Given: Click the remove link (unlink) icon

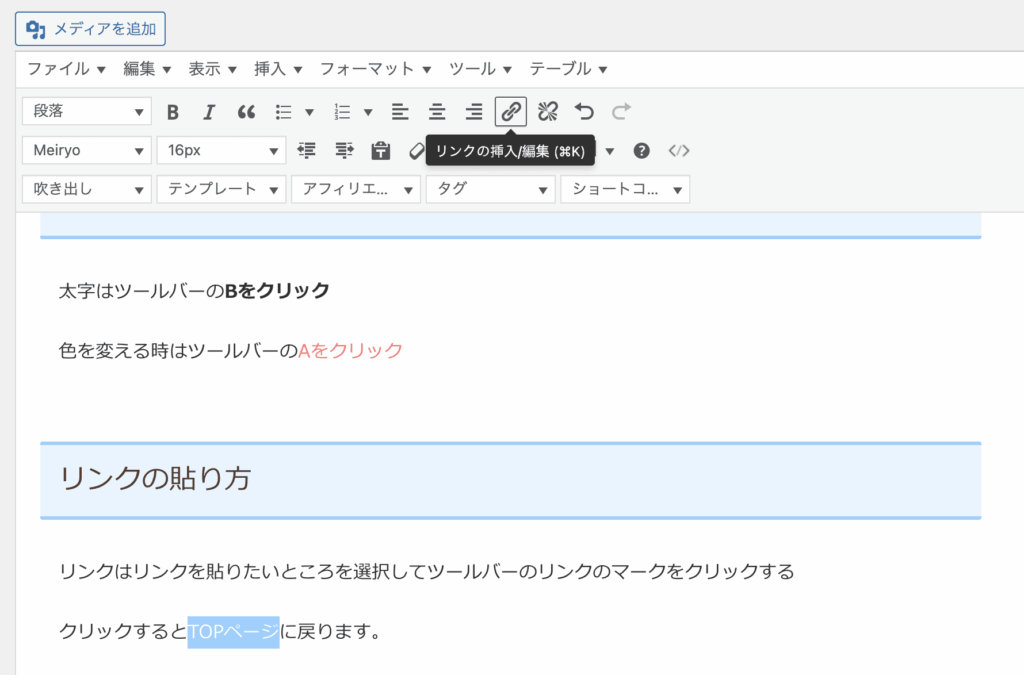Looking at the screenshot, I should point(546,111).
